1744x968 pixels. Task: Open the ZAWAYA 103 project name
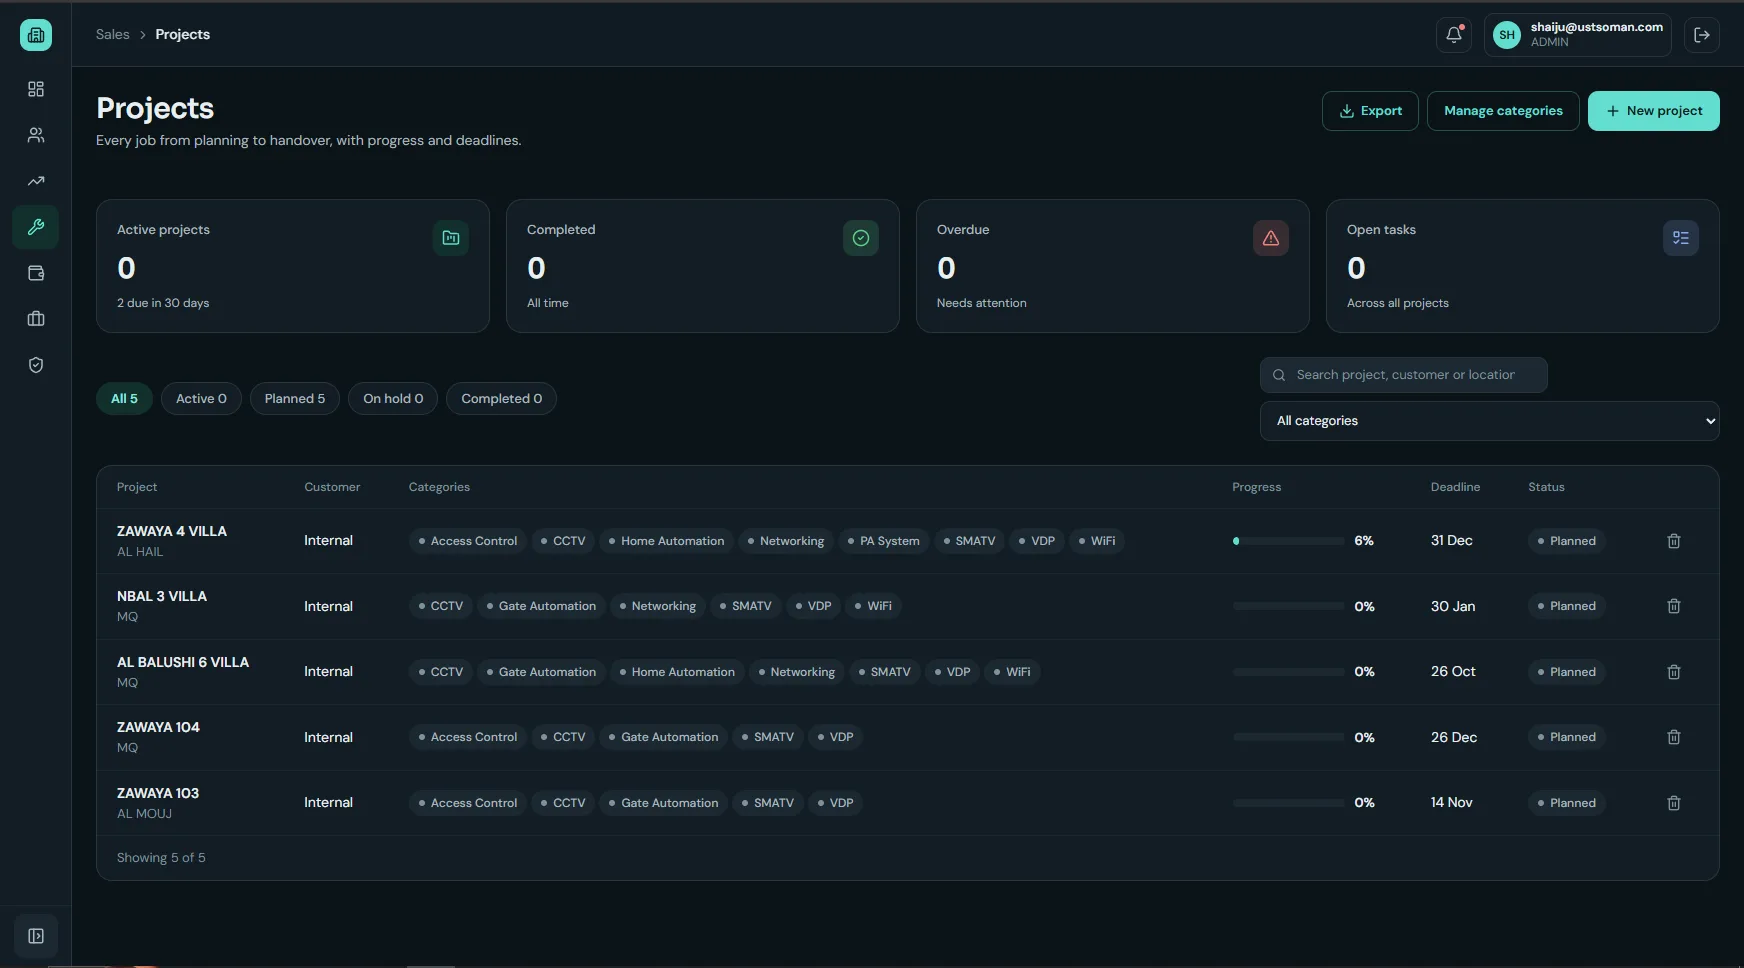[x=158, y=793]
